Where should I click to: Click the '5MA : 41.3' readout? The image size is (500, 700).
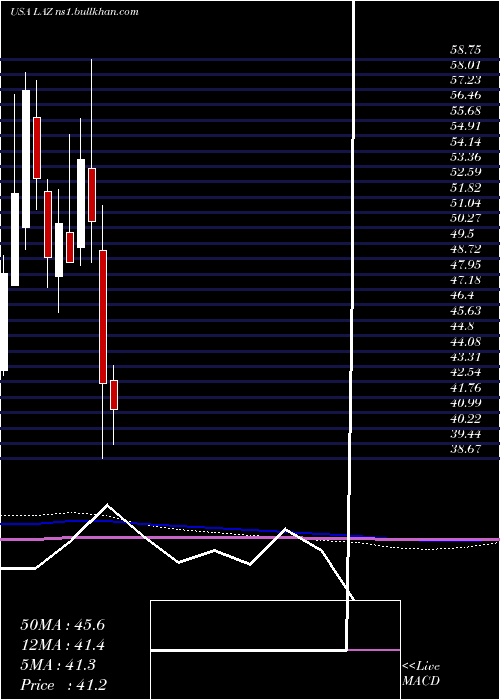(58, 664)
